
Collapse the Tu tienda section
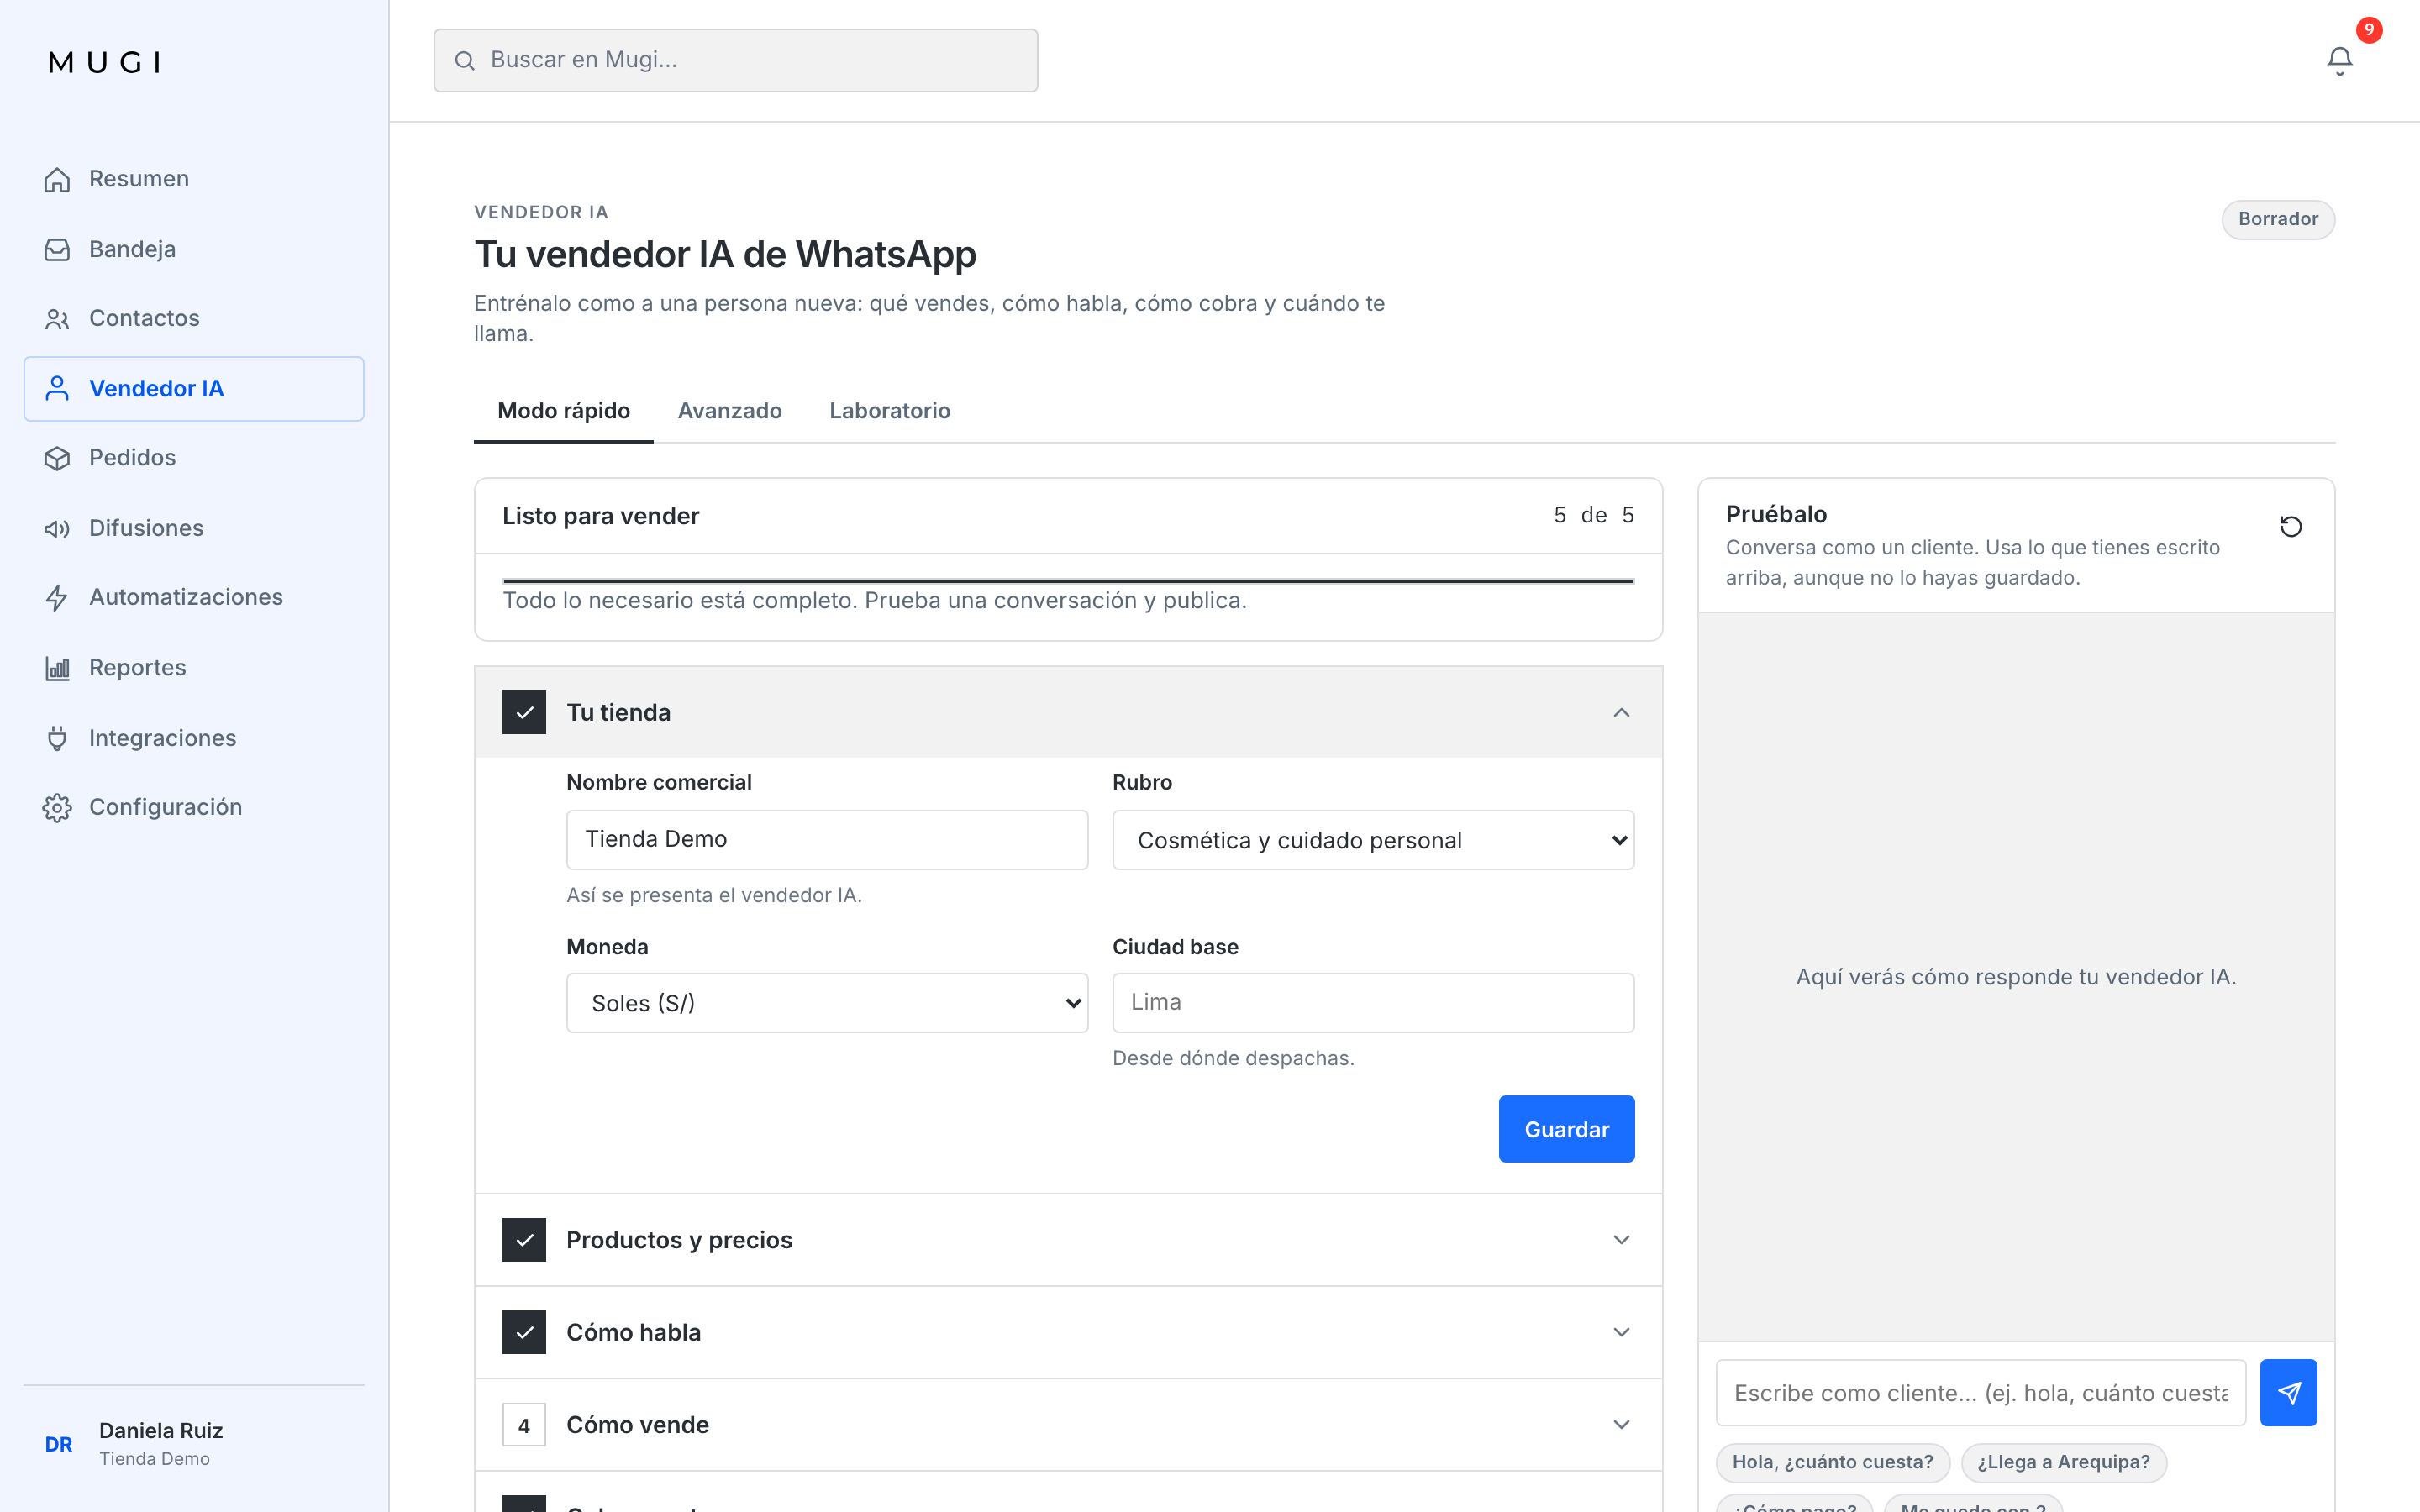pyautogui.click(x=1068, y=712)
